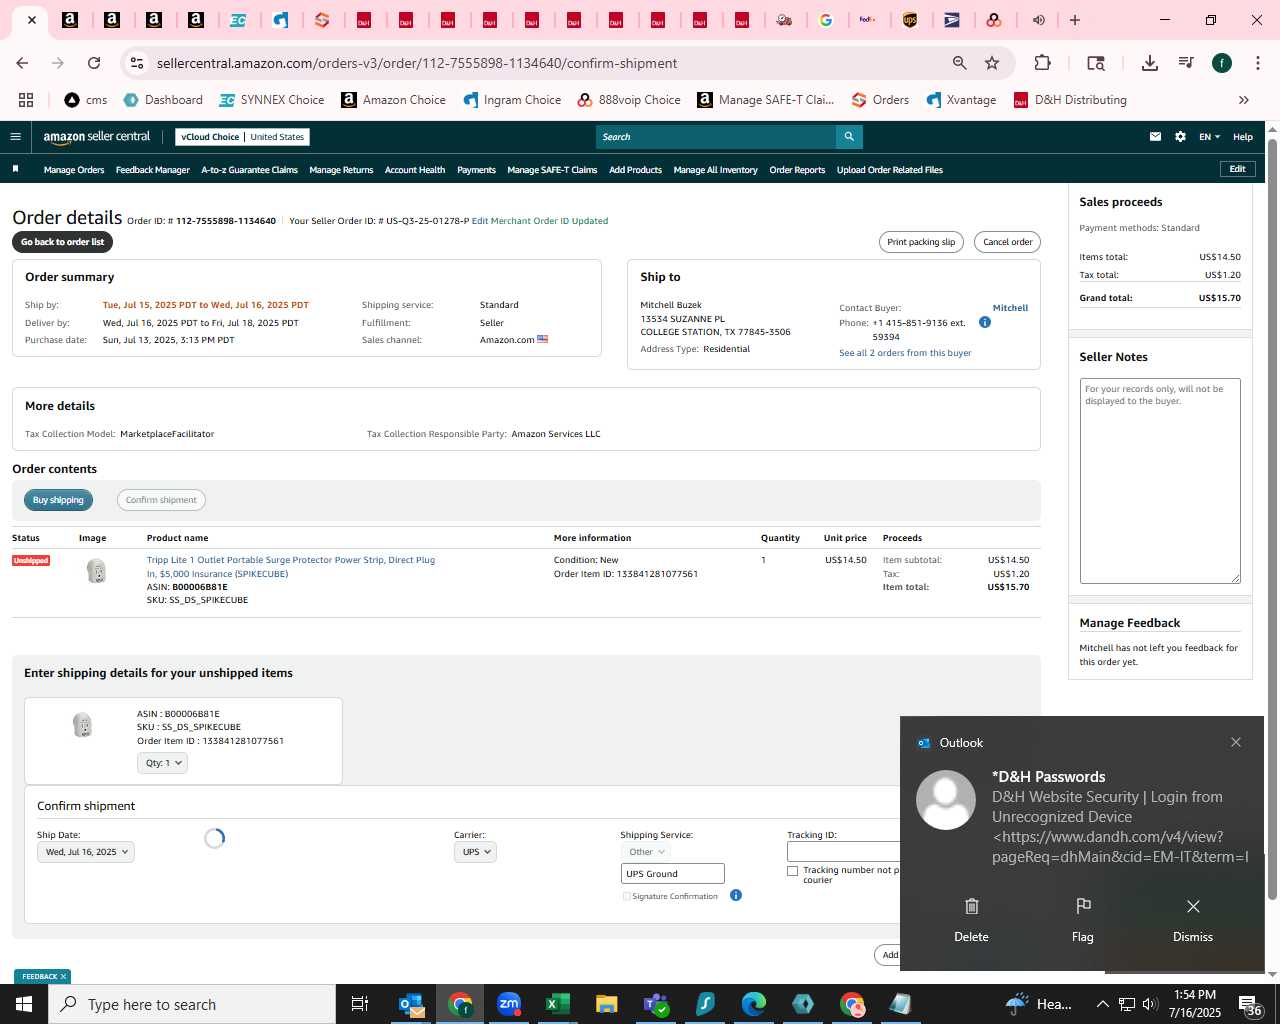The height and width of the screenshot is (1024, 1280).
Task: Flag the Outlook D&H Passwords email
Action: (x=1083, y=919)
